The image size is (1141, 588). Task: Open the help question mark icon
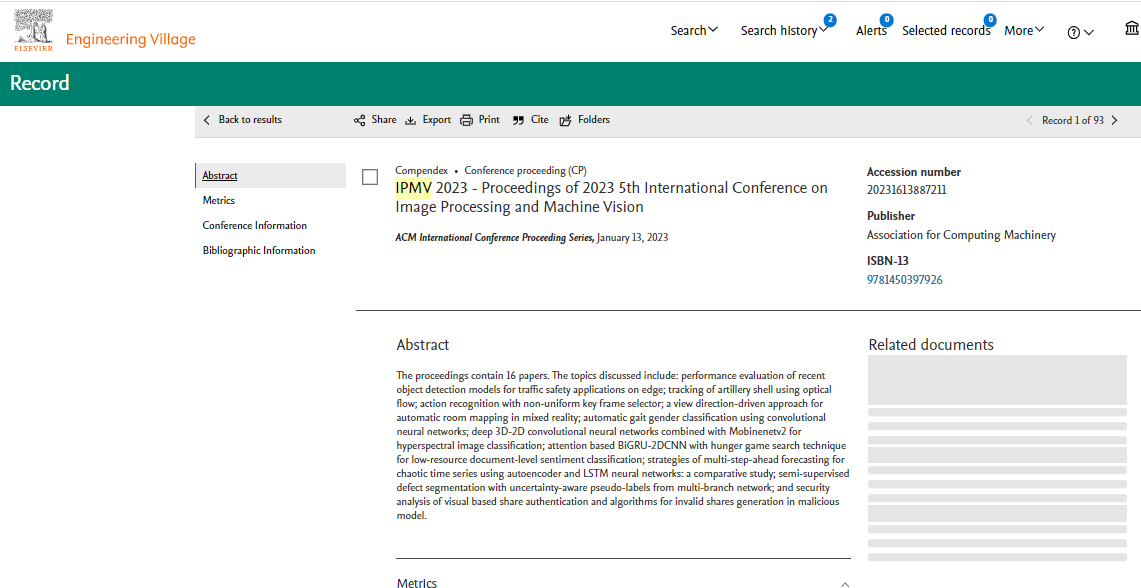tap(1073, 32)
